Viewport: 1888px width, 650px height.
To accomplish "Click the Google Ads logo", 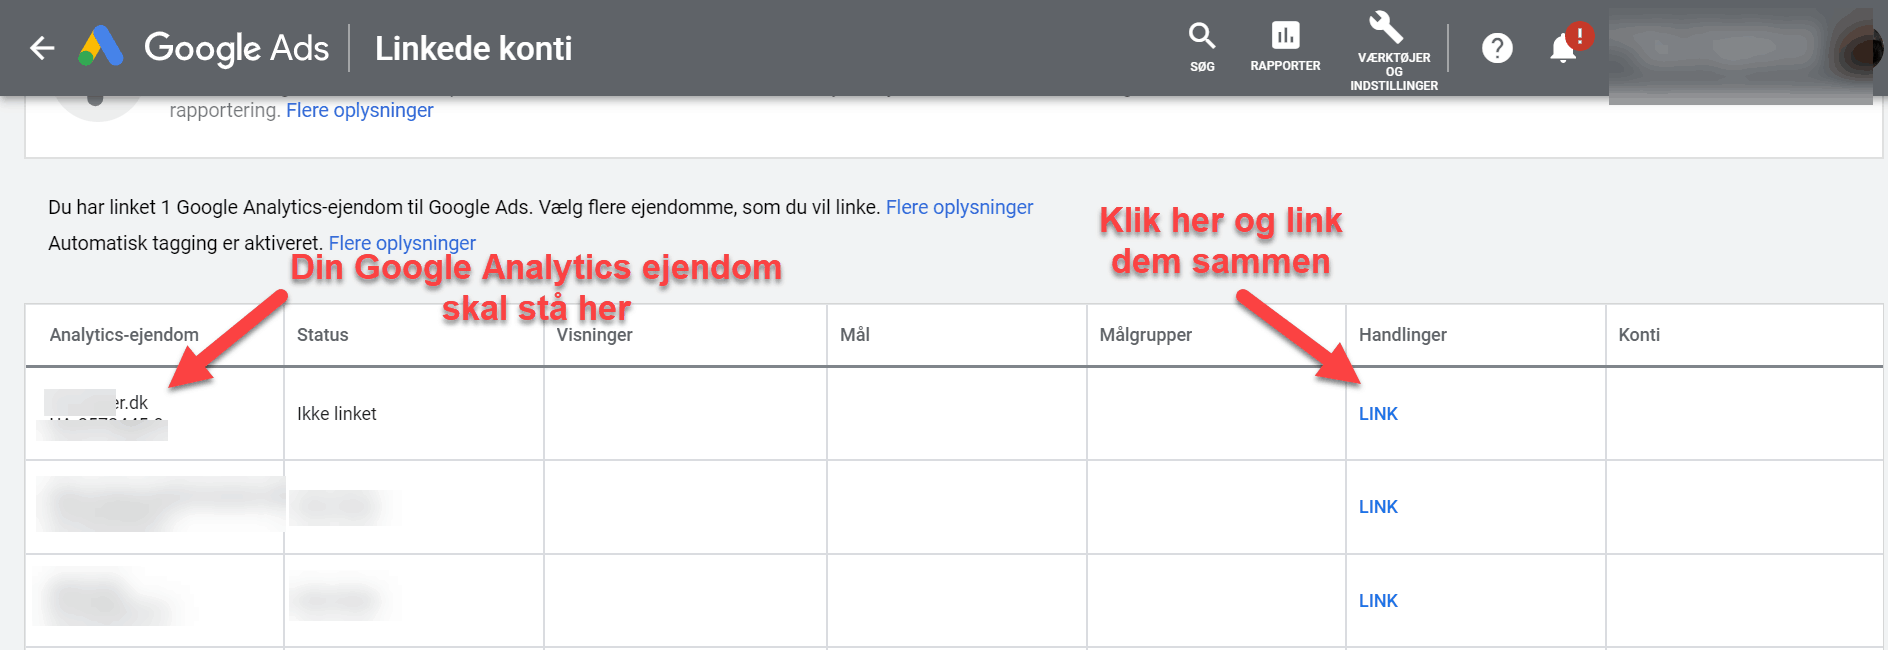I will [203, 47].
